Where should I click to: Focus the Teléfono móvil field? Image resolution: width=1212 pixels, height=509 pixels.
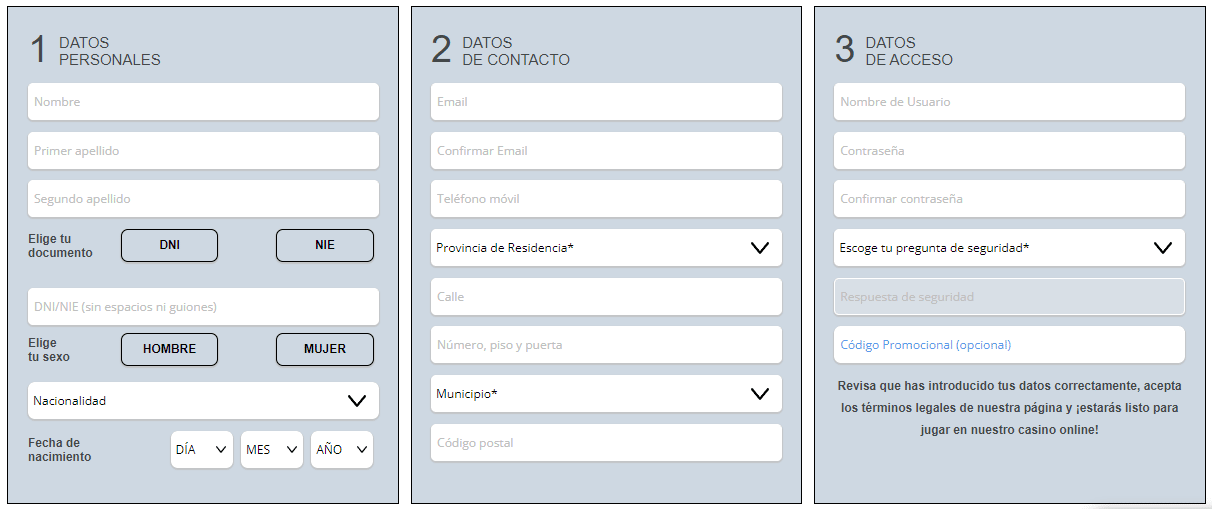coord(606,199)
